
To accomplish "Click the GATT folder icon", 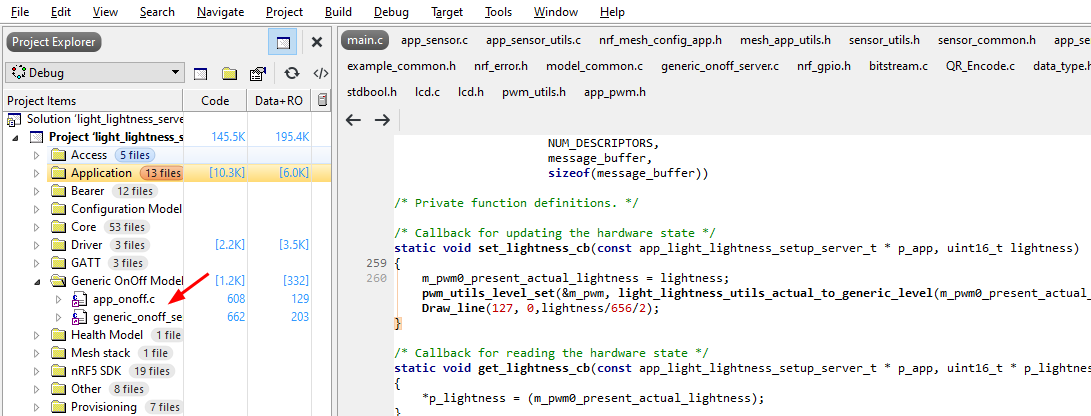I will [58, 263].
